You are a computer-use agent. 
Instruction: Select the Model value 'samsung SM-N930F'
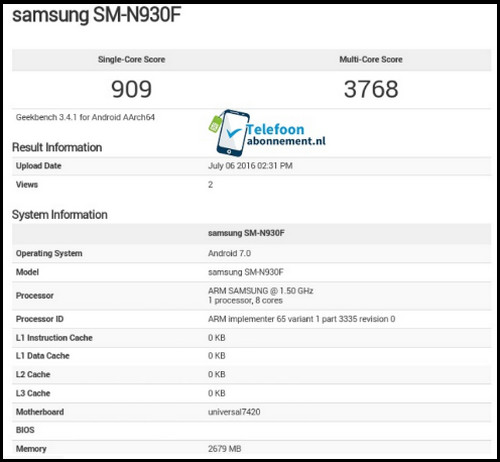click(x=246, y=272)
